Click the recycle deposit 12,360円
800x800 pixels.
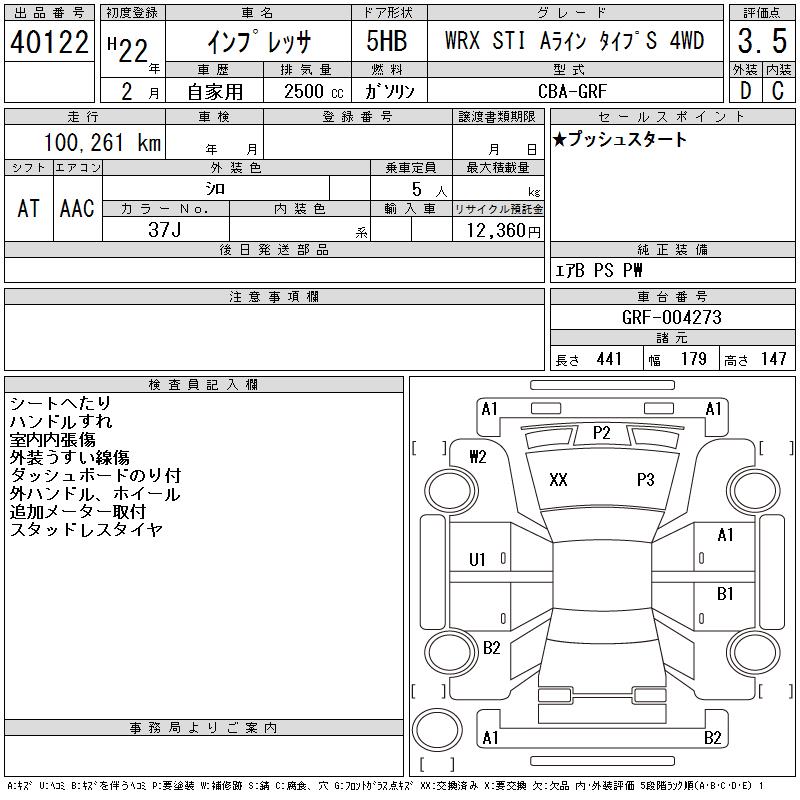(x=503, y=231)
